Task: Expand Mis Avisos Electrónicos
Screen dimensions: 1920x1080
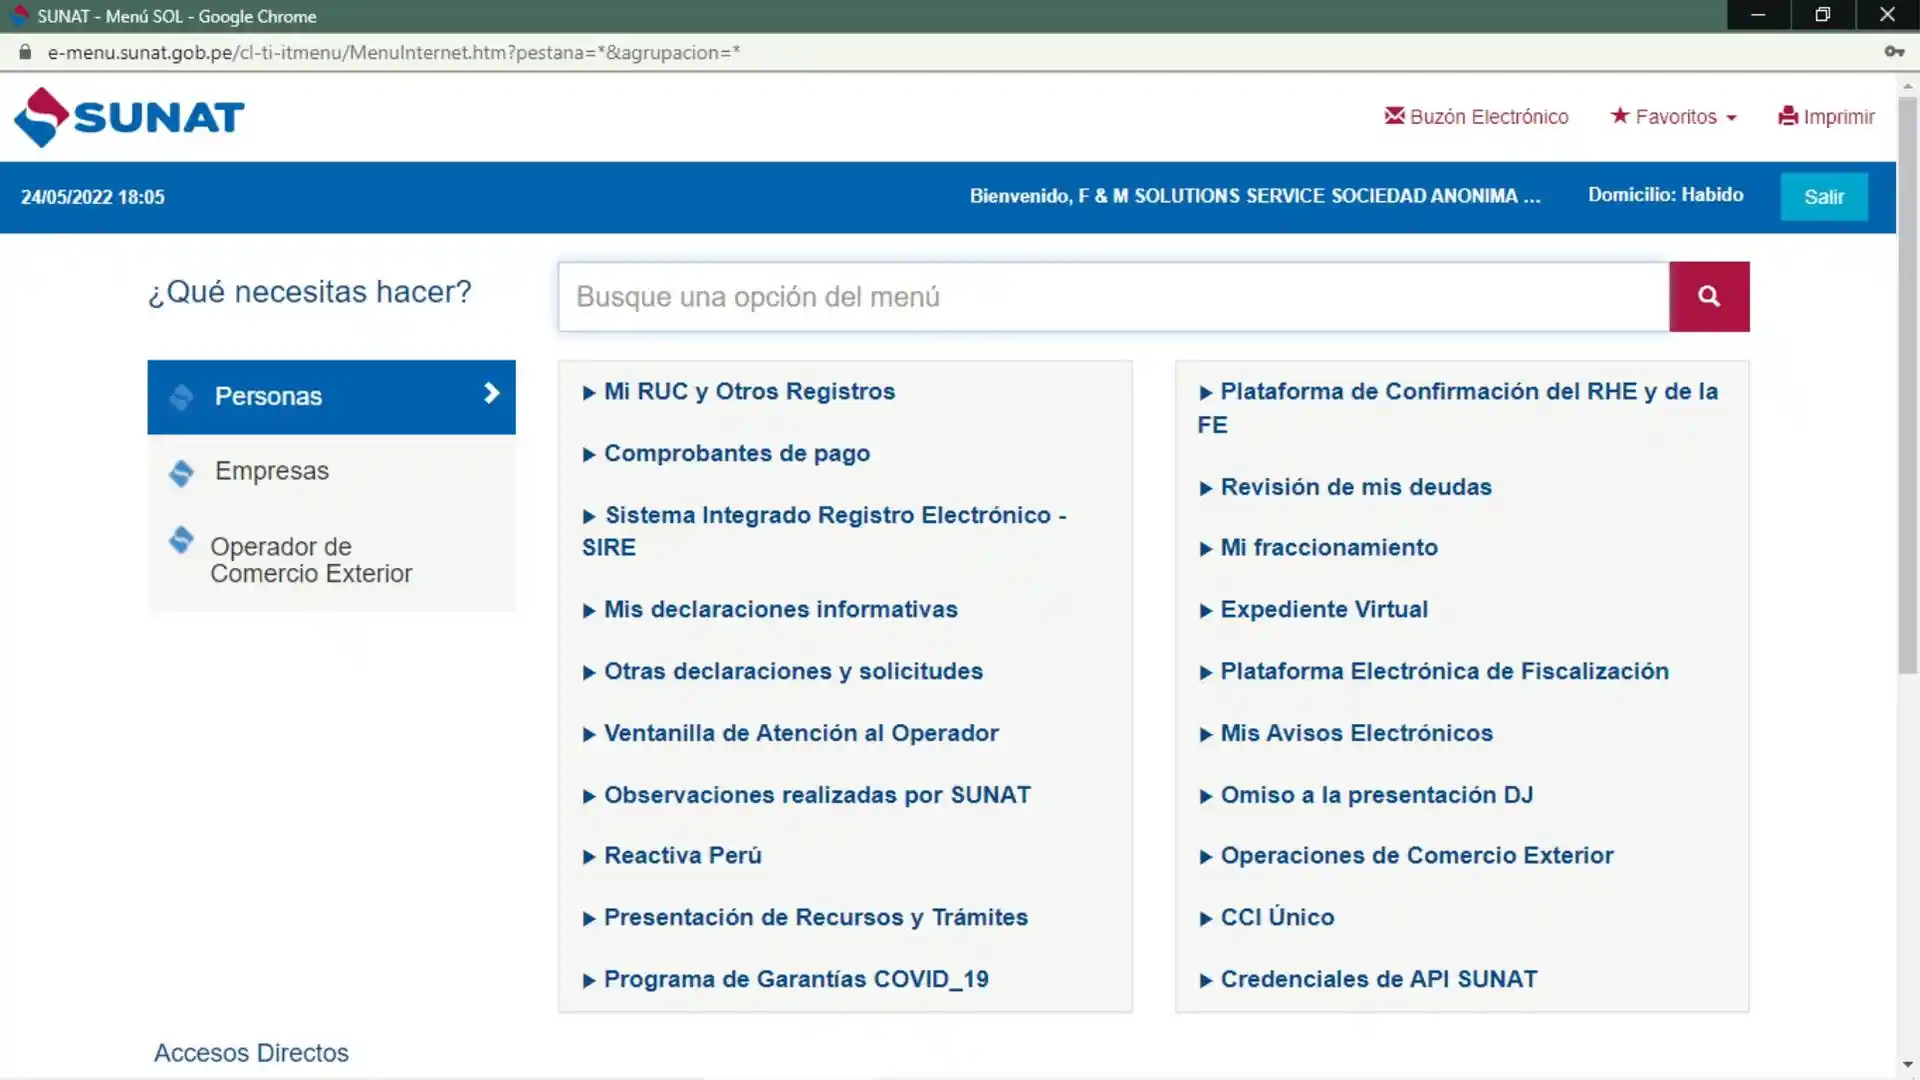Action: pos(1346,733)
